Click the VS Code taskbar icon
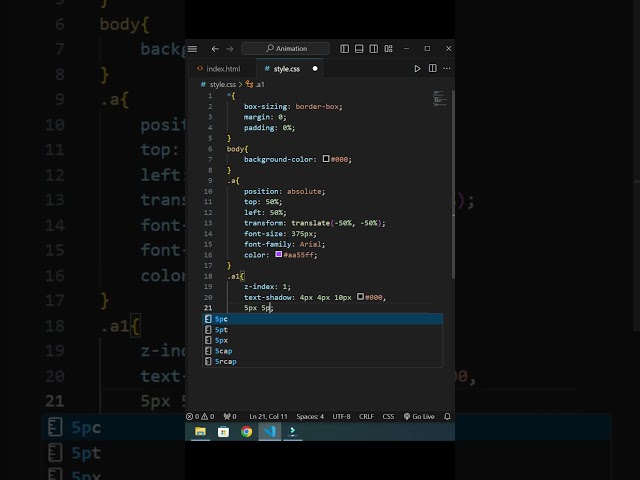The width and height of the screenshot is (640, 480). (270, 431)
